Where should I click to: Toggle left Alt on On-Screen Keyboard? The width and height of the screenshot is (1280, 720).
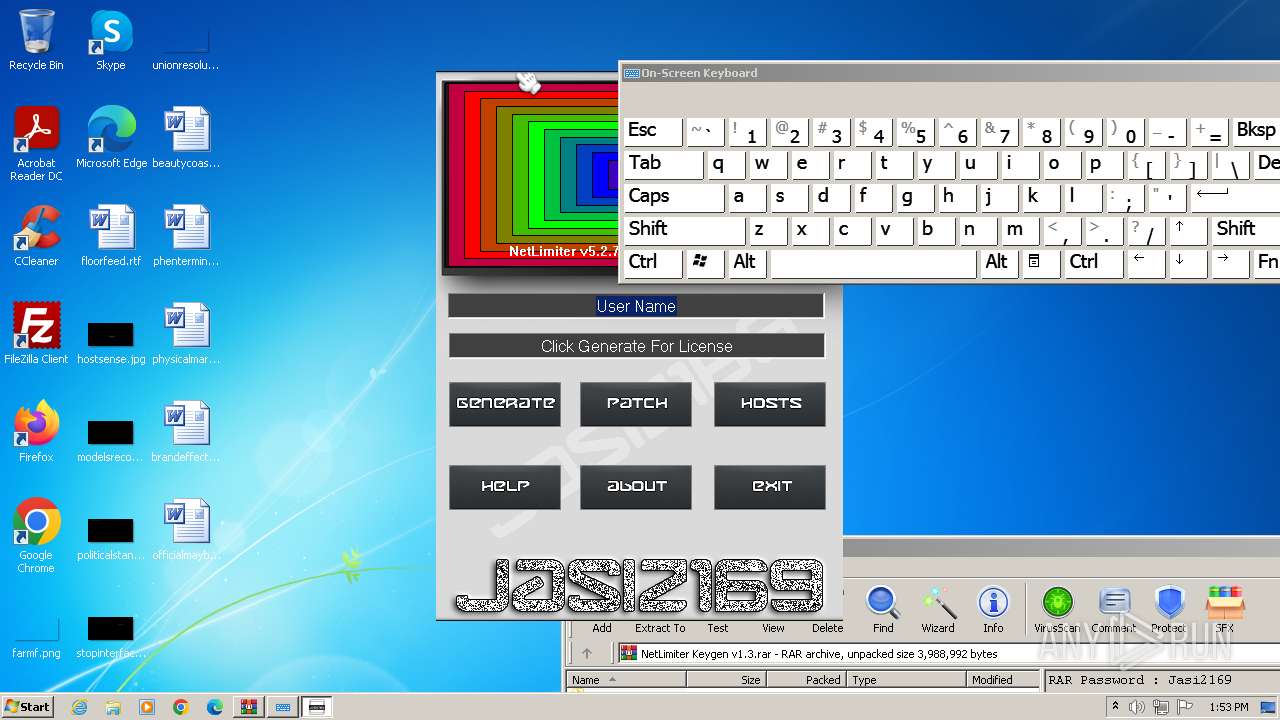click(x=748, y=263)
